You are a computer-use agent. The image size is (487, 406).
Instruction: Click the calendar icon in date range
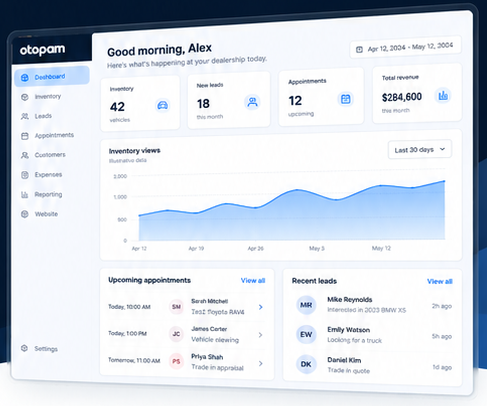click(359, 50)
